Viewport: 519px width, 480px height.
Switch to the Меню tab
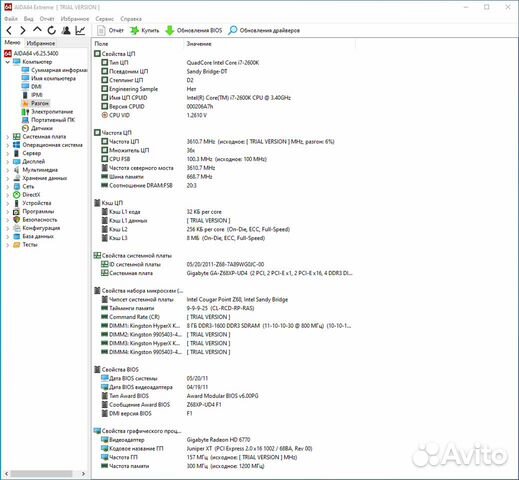(12, 43)
